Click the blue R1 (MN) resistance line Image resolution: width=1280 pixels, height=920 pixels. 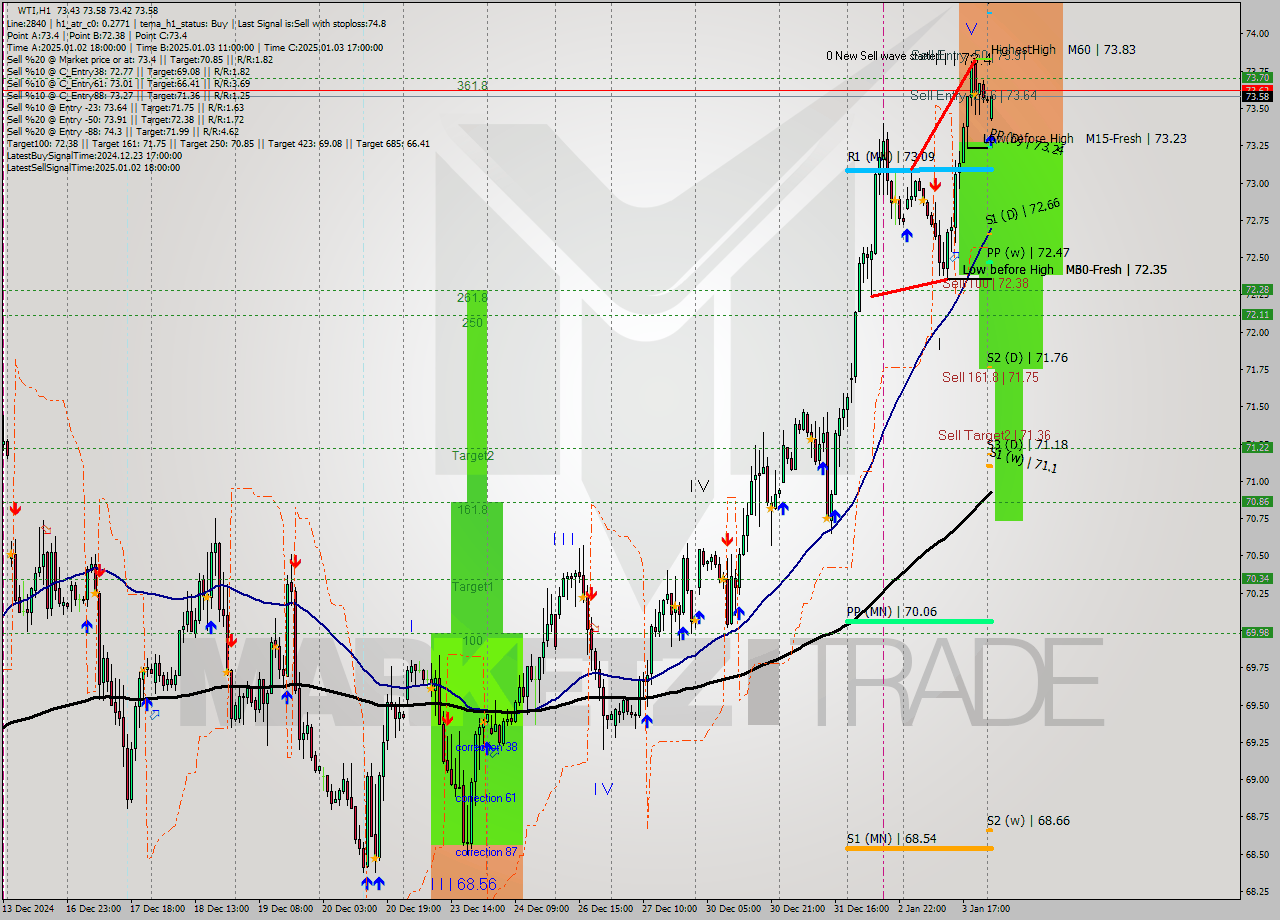[919, 170]
